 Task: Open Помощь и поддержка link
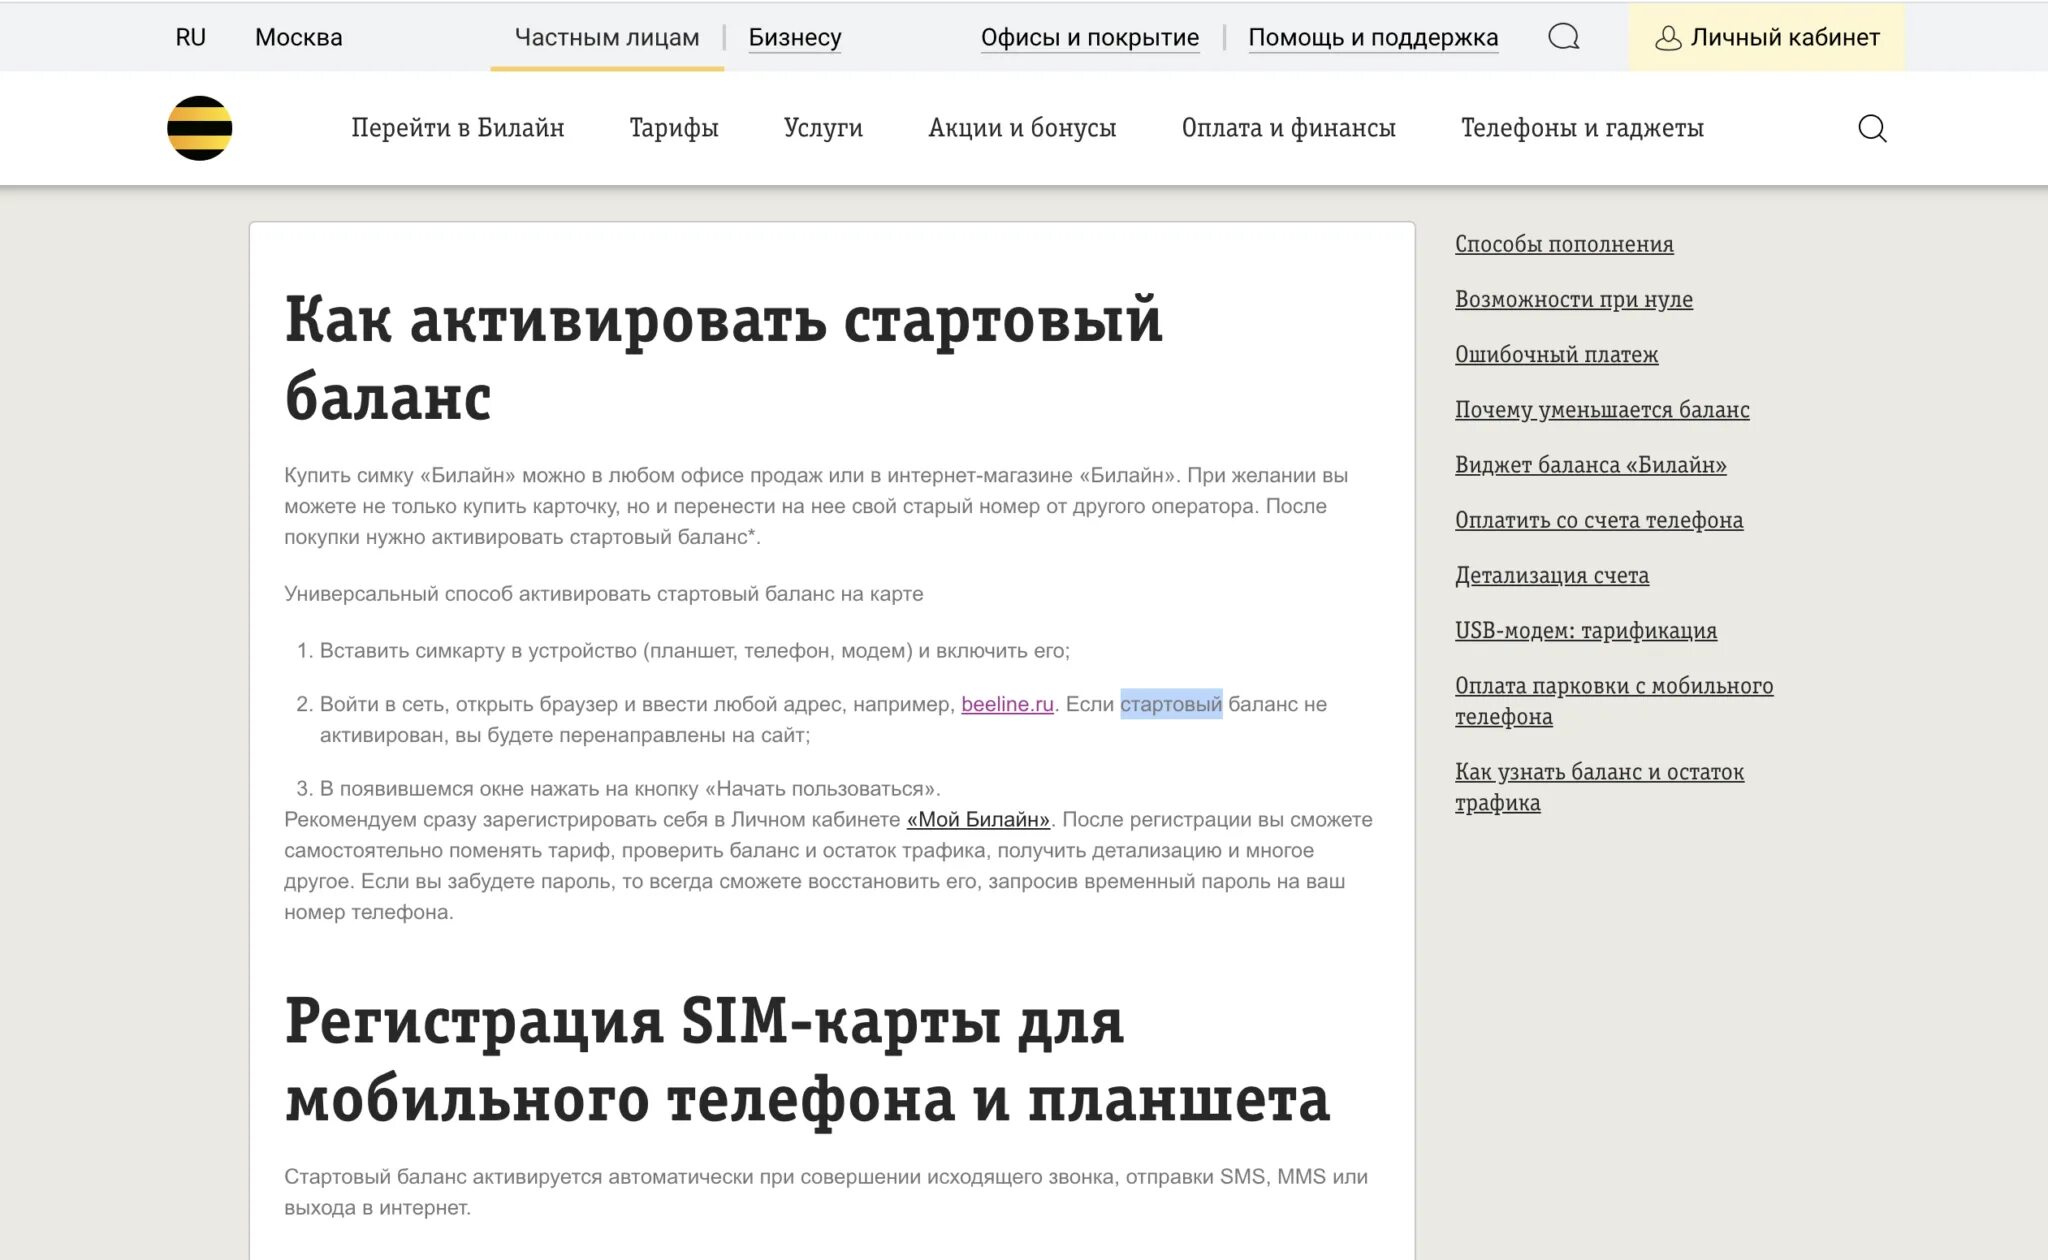pyautogui.click(x=1373, y=37)
